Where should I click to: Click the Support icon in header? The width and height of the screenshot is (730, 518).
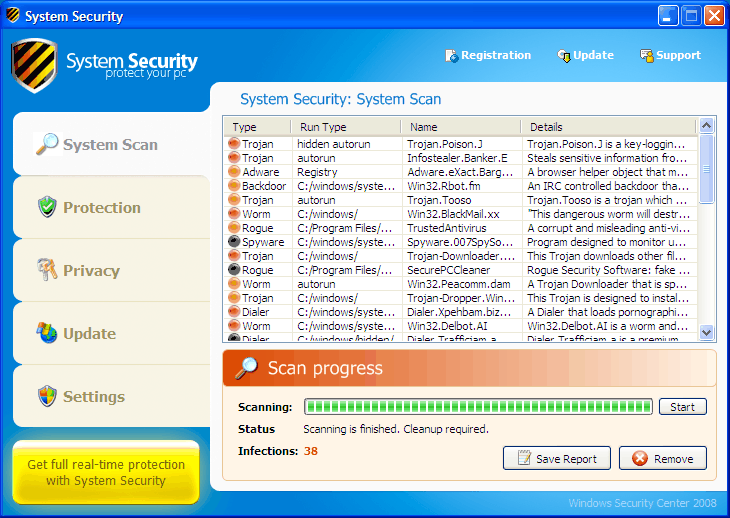coord(647,56)
